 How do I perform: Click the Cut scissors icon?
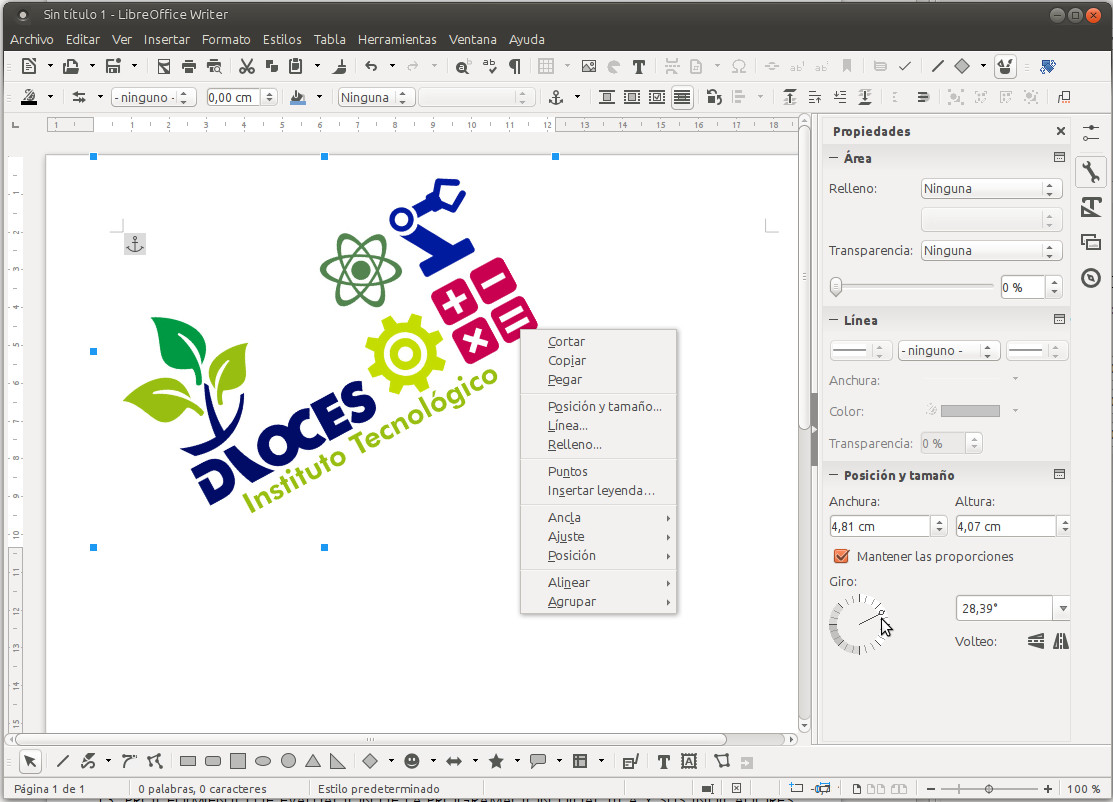(246, 67)
